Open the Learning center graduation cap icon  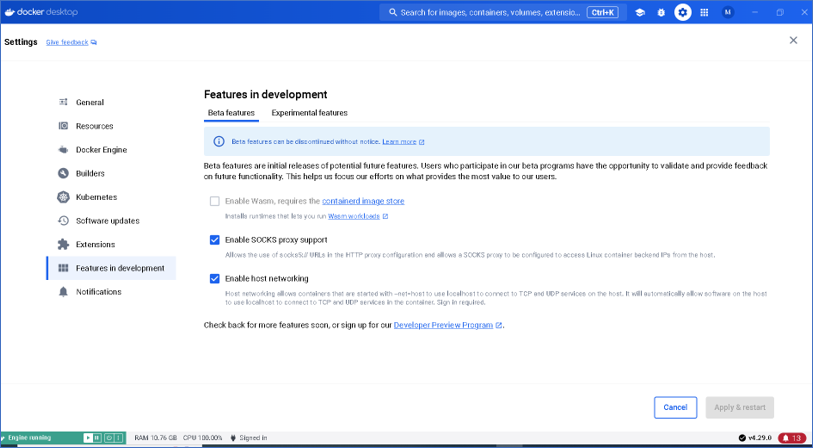[640, 12]
